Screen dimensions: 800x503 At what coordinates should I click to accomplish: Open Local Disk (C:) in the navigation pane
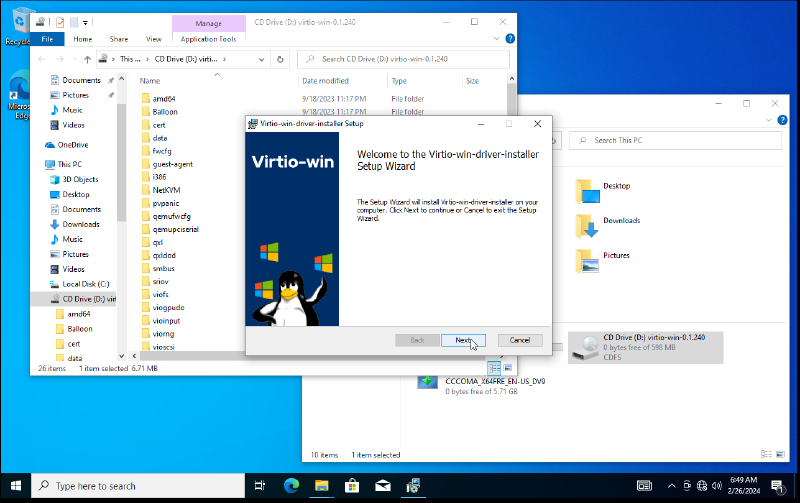point(86,284)
